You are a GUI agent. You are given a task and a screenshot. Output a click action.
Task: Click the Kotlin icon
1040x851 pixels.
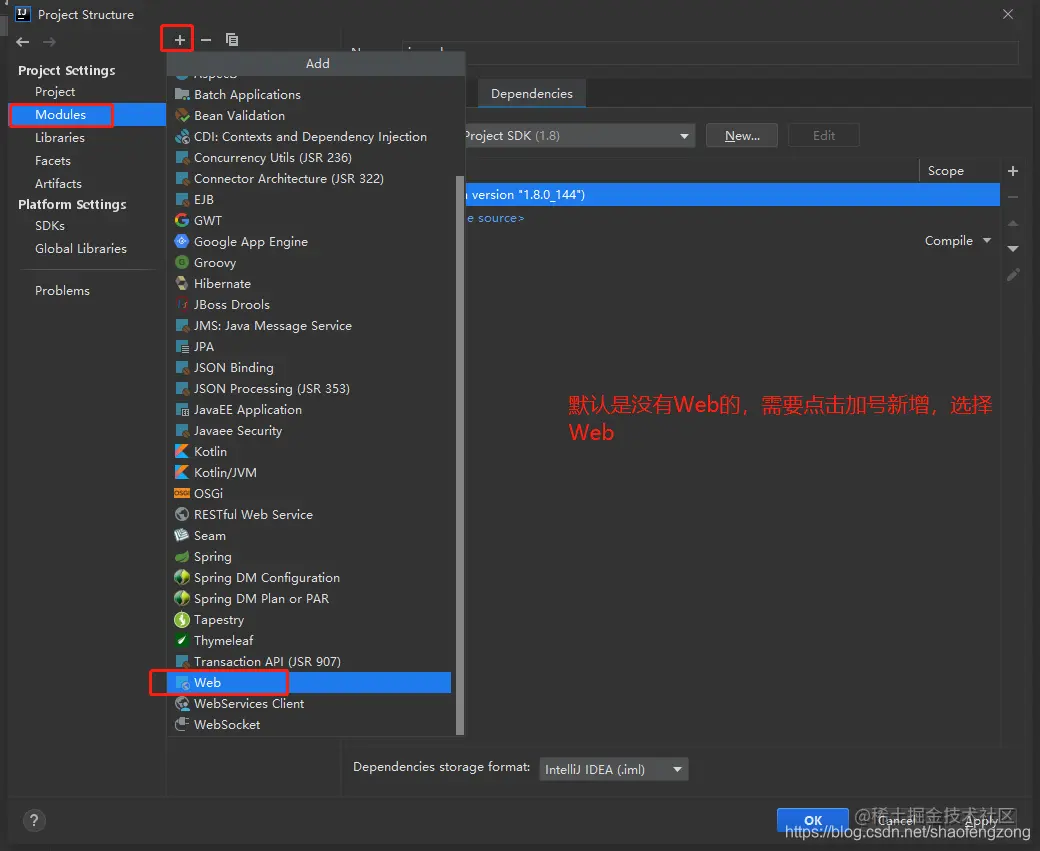point(182,451)
